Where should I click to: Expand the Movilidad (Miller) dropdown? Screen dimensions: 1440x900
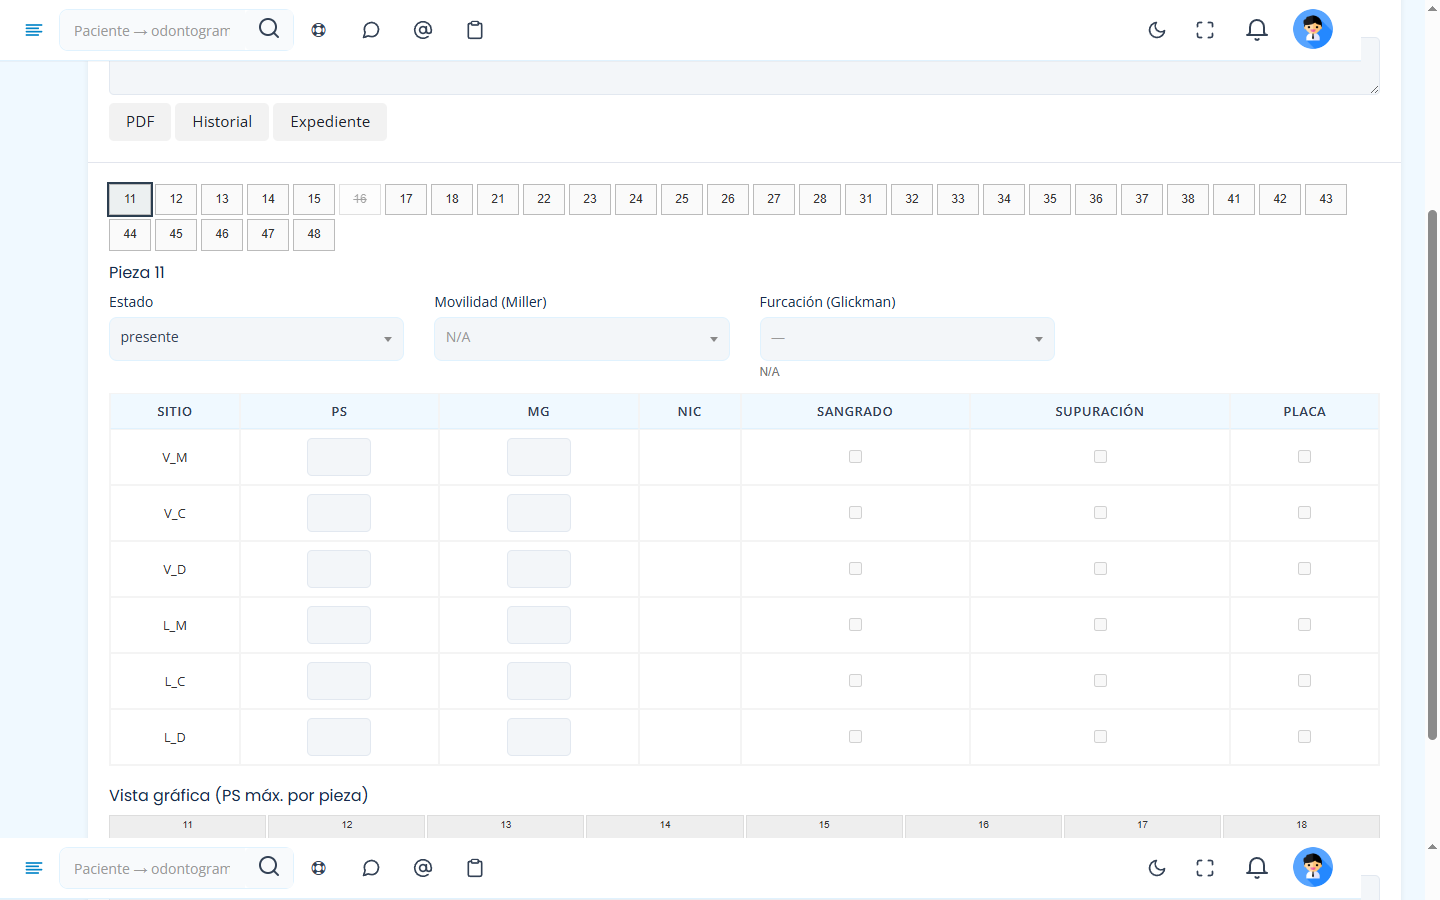(582, 339)
